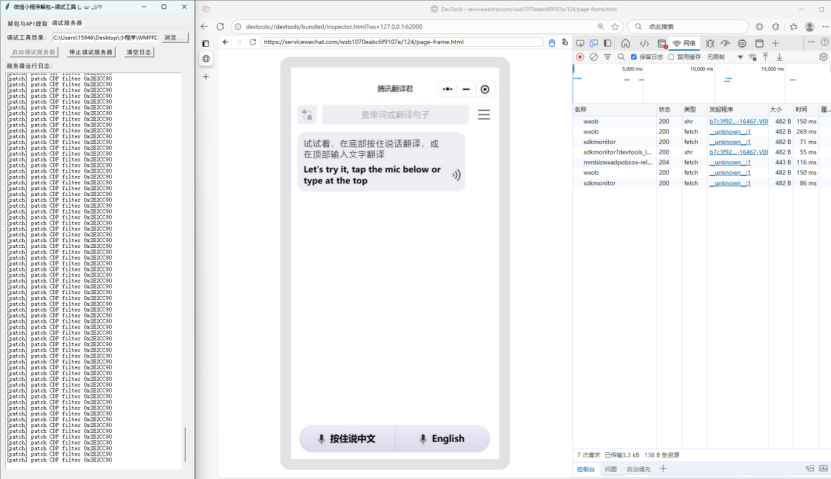Open DevTools customize three-dot menu
The image size is (831, 479).
(811, 42)
